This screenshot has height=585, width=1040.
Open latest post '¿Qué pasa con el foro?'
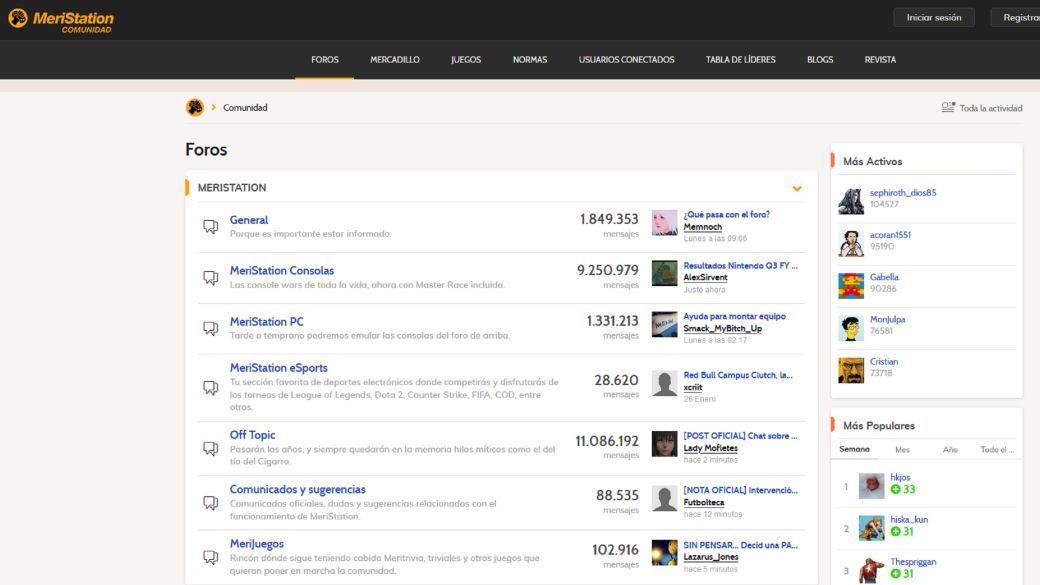pyautogui.click(x=726, y=214)
